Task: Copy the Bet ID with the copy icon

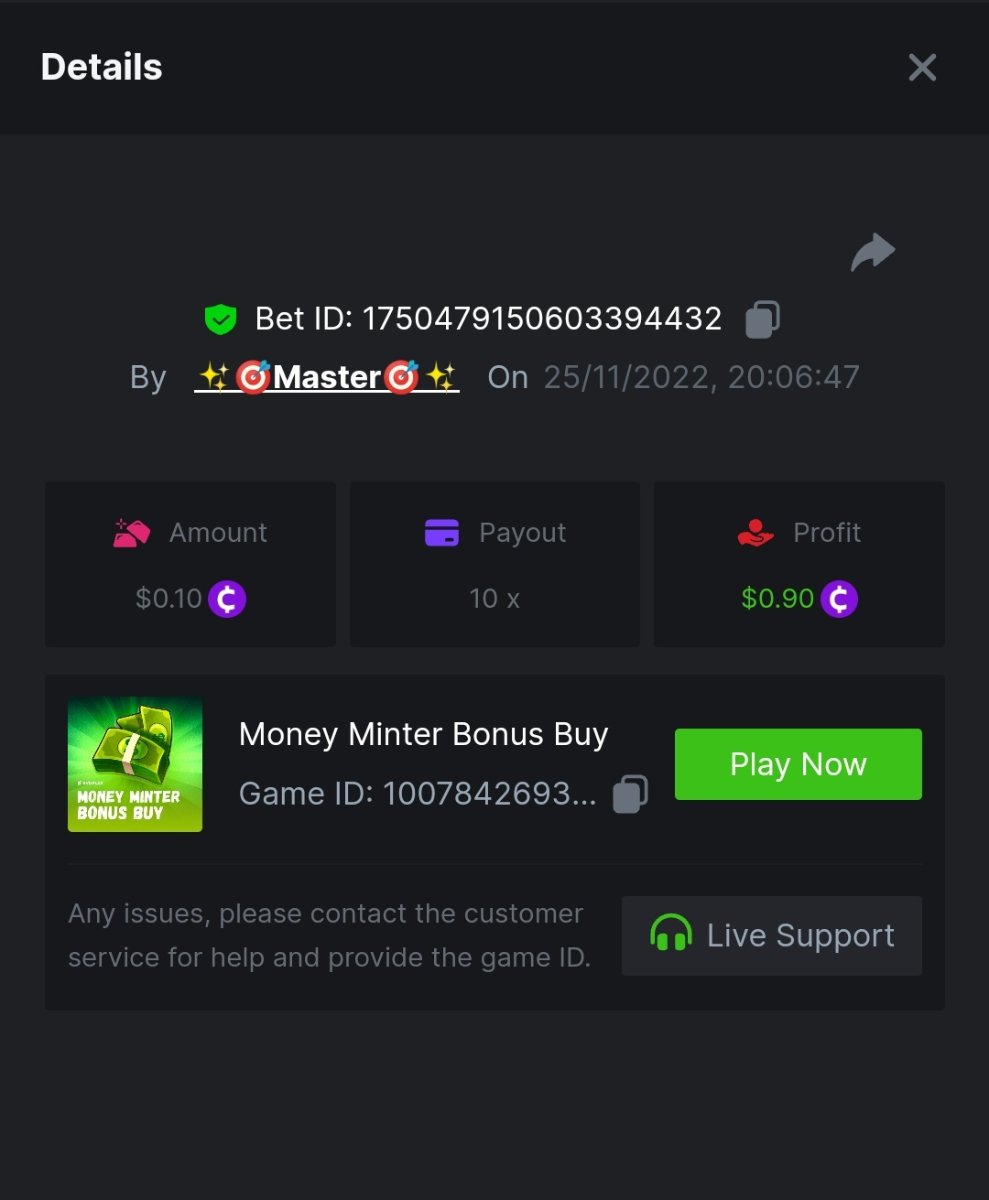Action: [763, 319]
